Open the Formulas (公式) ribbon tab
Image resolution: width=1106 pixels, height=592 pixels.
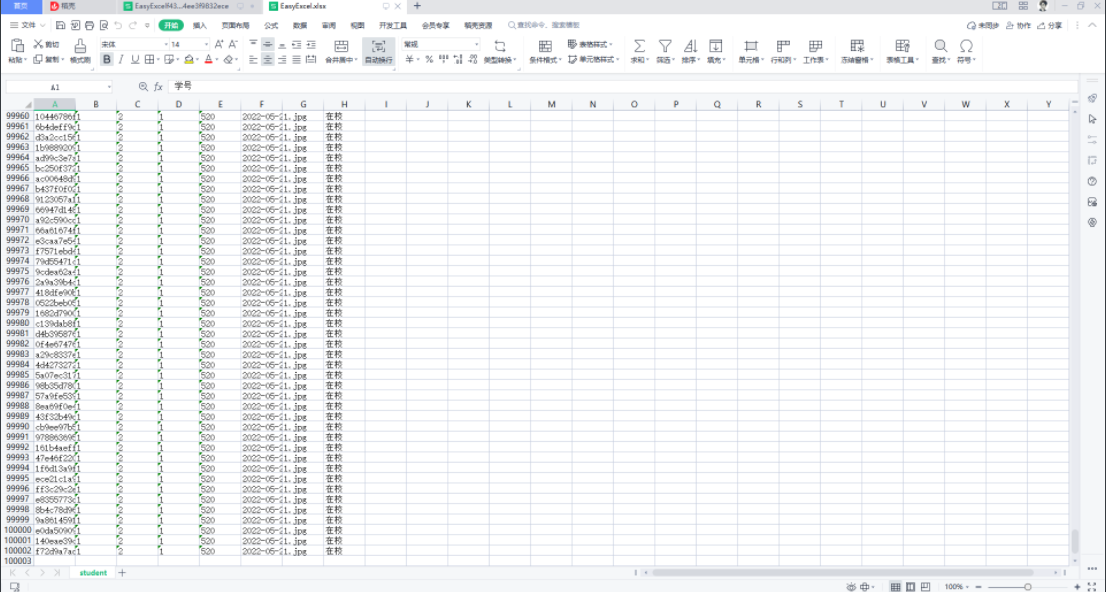click(x=271, y=25)
